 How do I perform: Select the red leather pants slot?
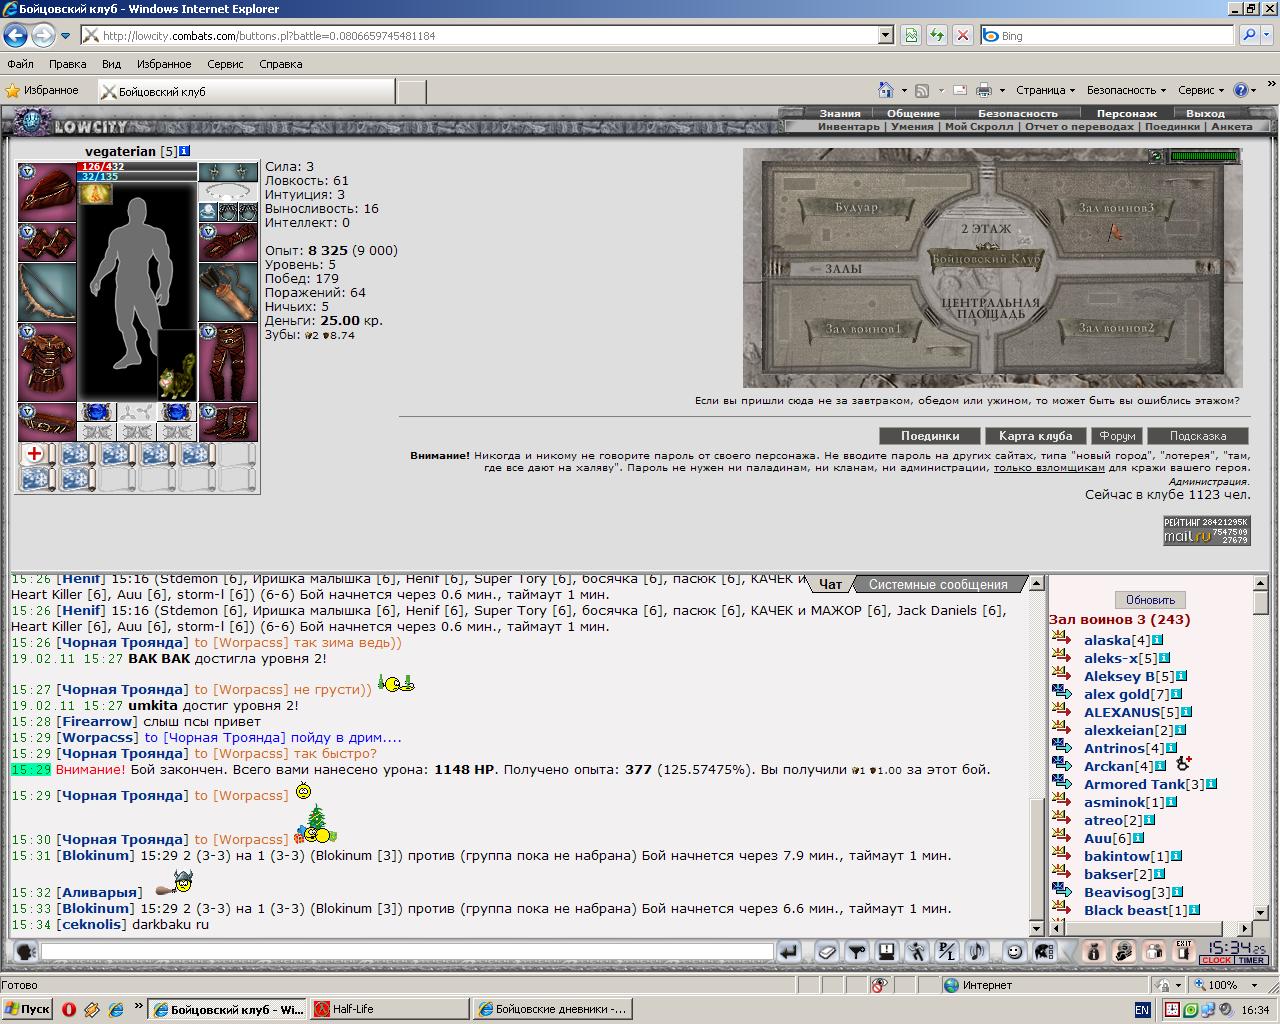pyautogui.click(x=228, y=362)
